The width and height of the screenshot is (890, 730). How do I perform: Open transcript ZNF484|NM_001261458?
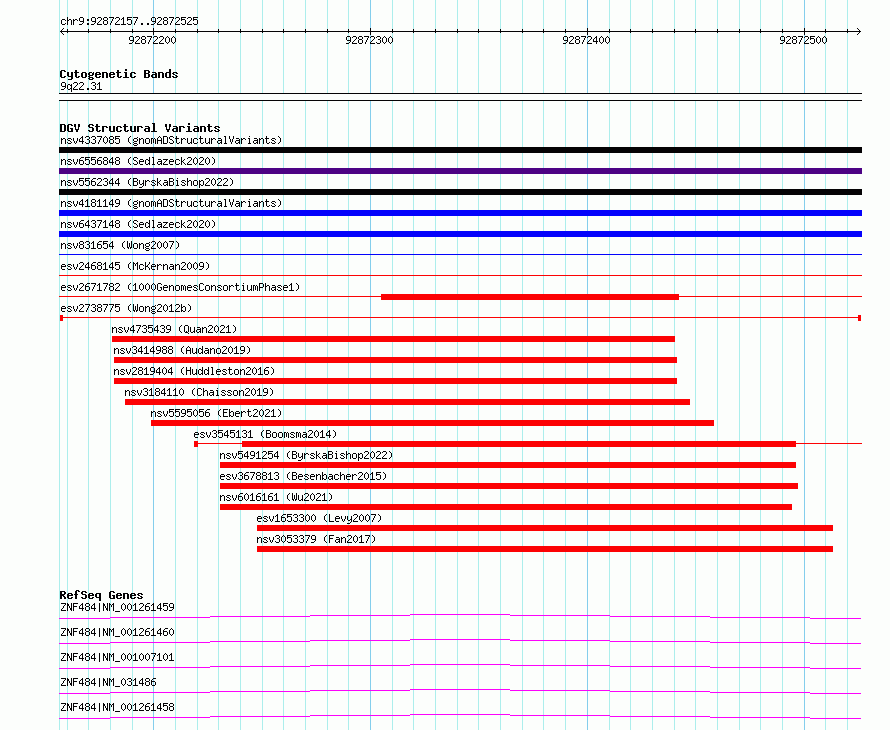tap(117, 707)
